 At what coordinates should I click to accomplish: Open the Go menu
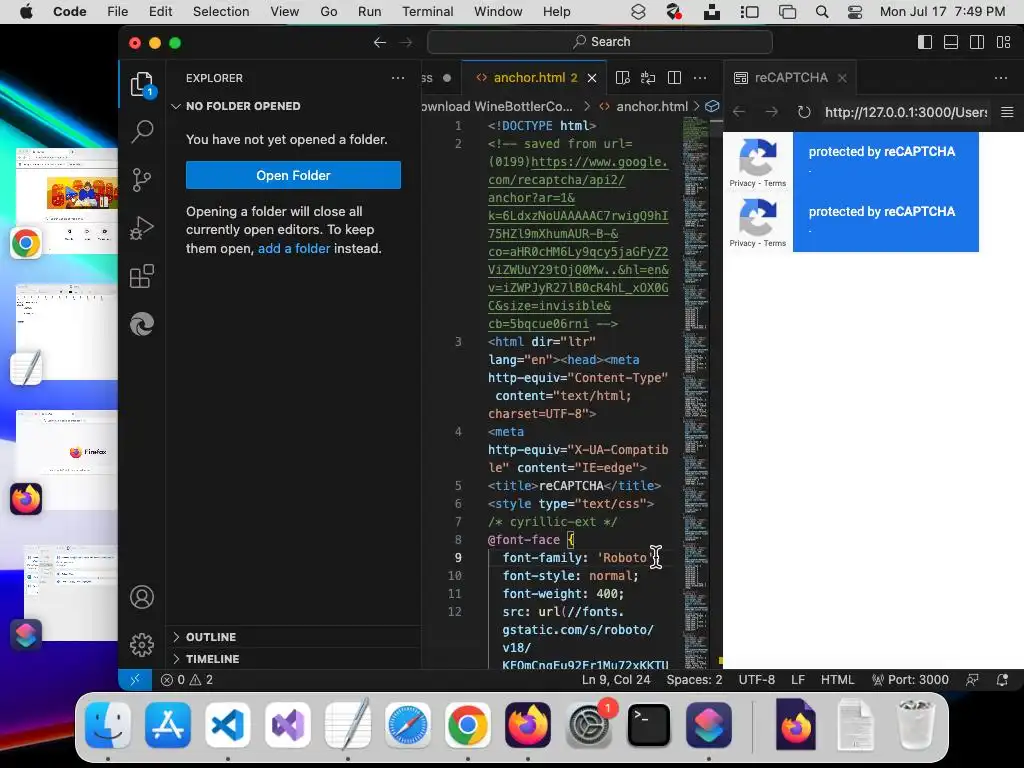[328, 12]
